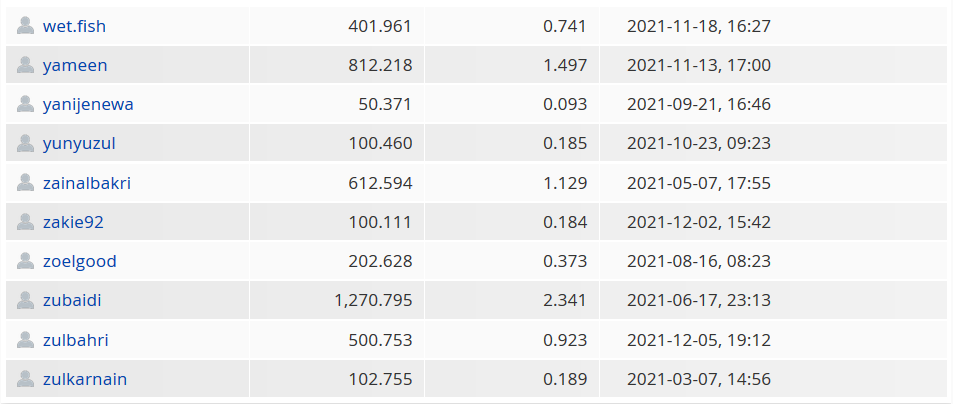Click the profile icon next to zoelgood
953x404 pixels.
[26, 261]
